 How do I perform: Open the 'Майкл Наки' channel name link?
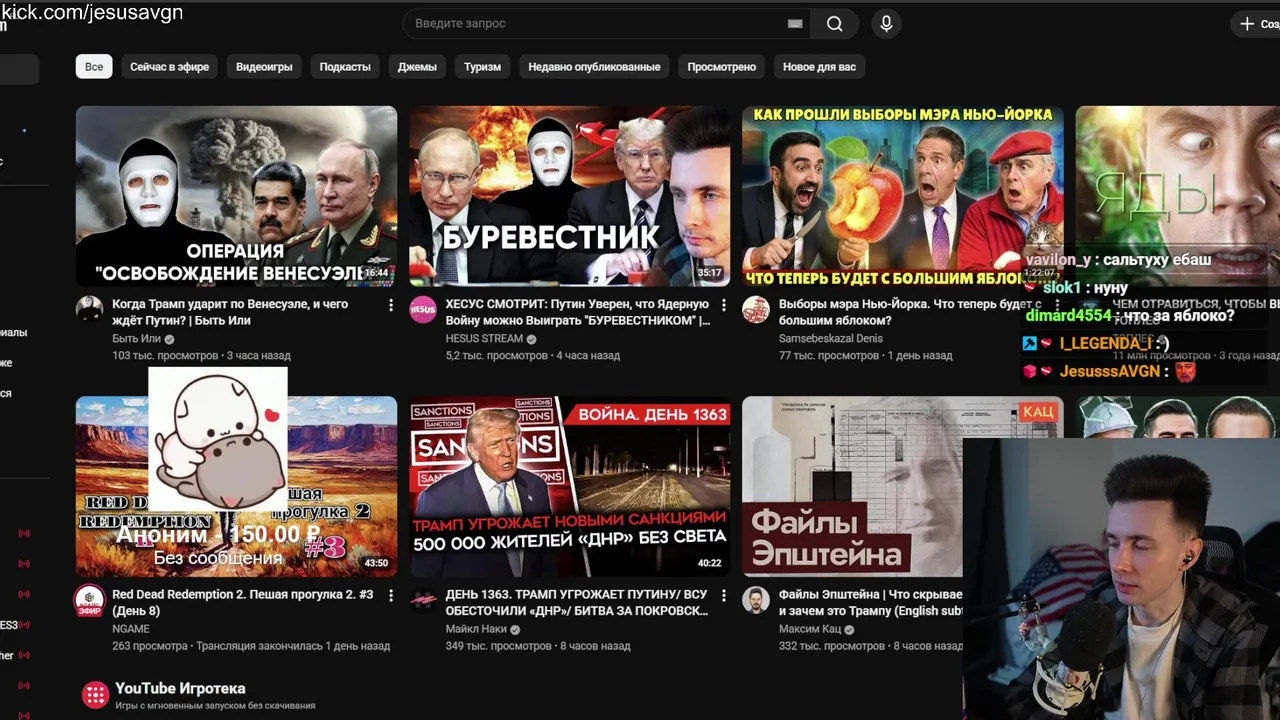(x=476, y=629)
